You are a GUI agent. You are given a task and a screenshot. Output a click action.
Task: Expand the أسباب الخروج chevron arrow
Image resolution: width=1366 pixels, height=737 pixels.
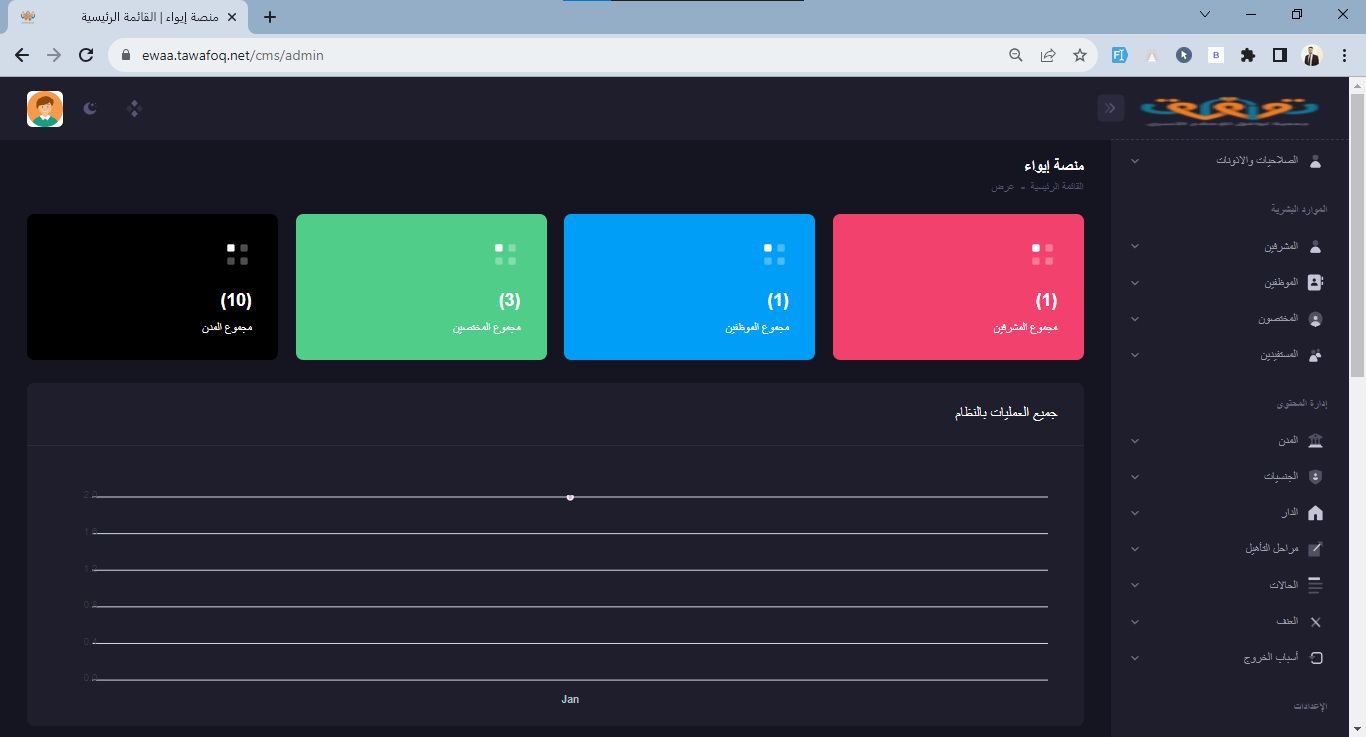(1134, 658)
